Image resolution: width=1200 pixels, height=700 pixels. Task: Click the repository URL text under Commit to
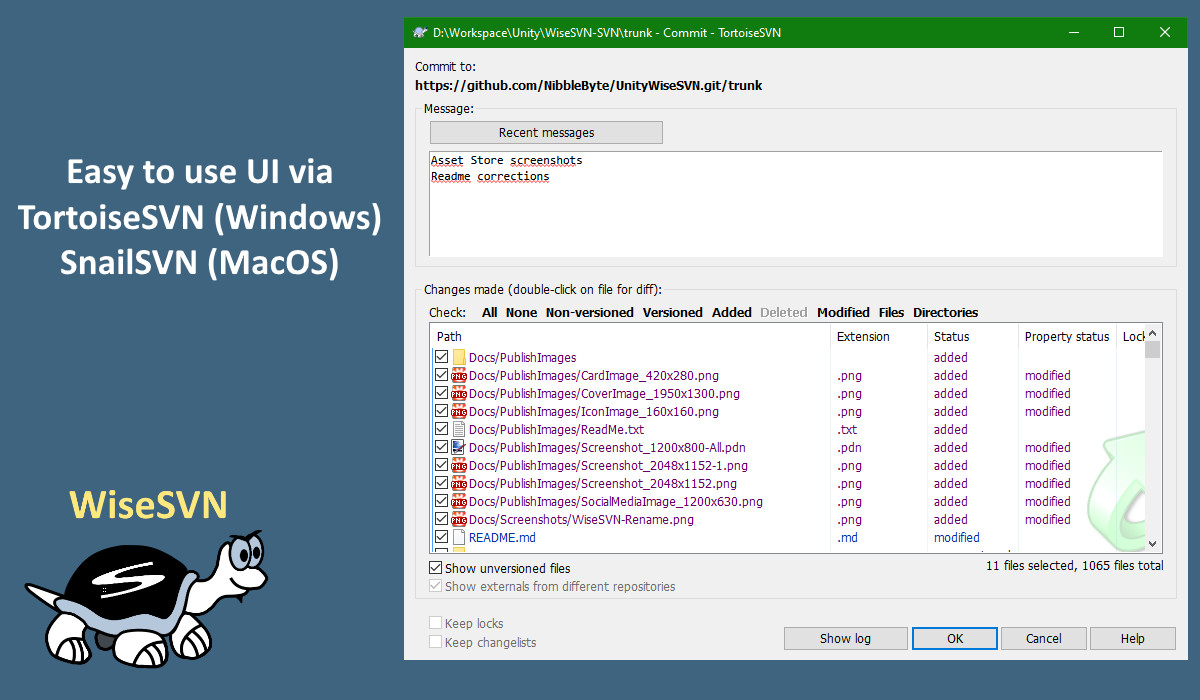589,86
